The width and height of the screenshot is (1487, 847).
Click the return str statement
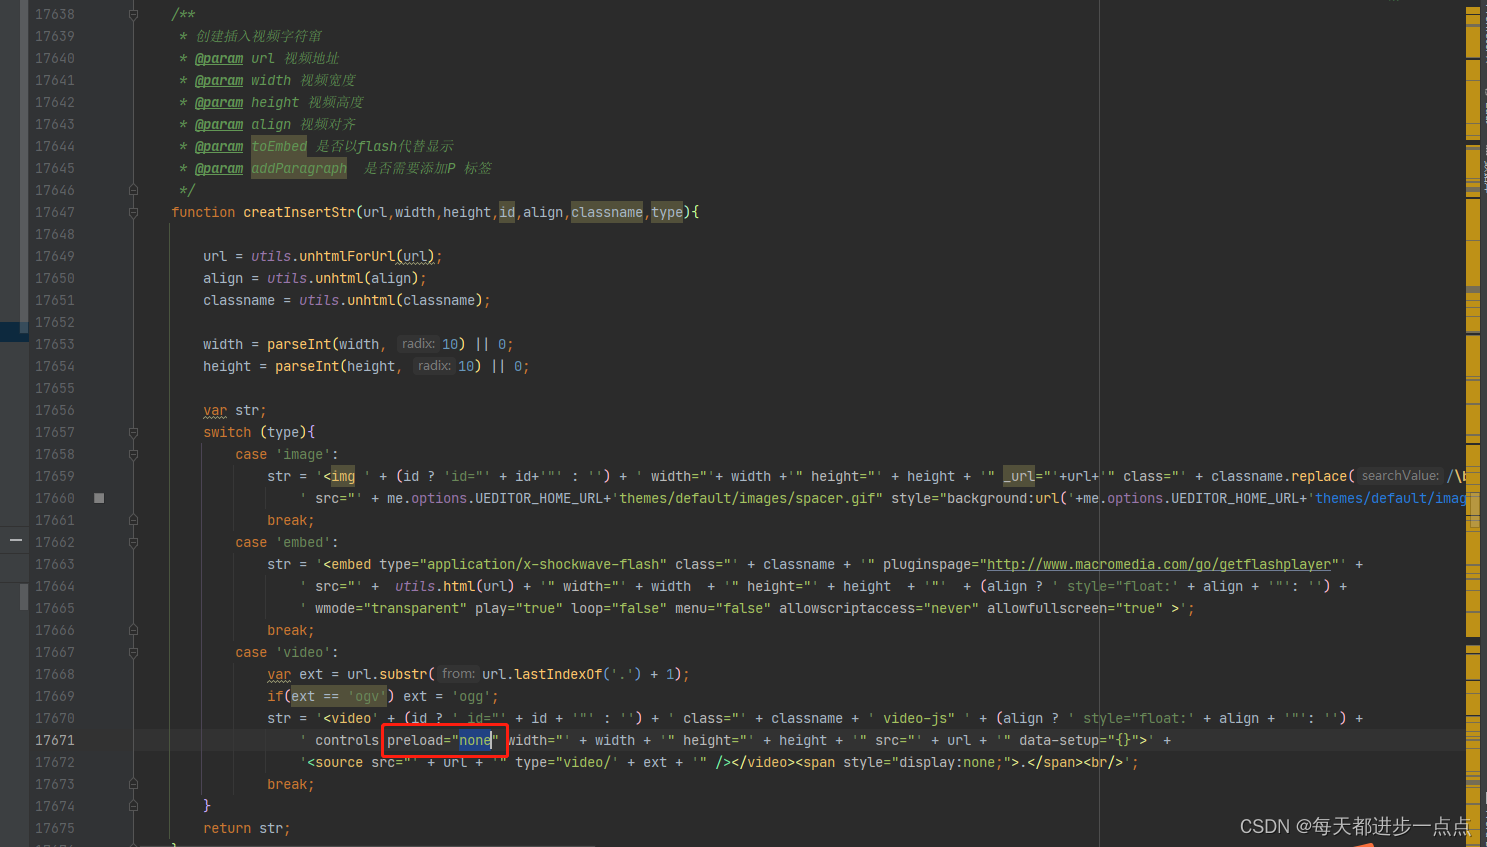(x=247, y=828)
